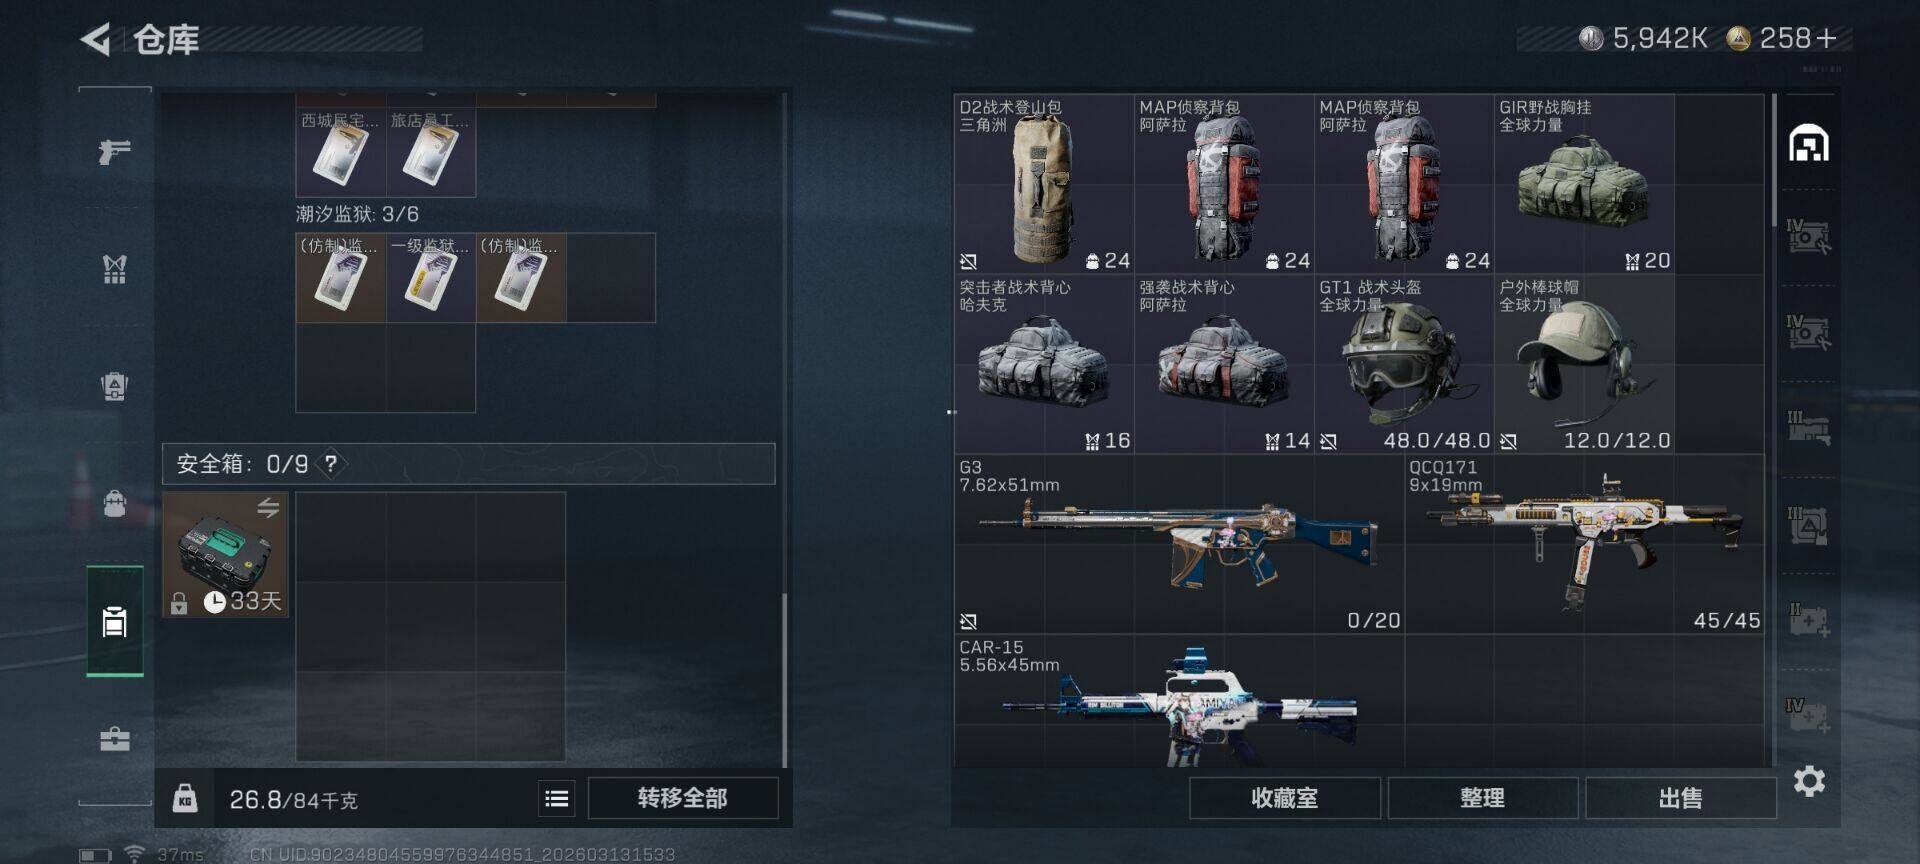
Task: Toggle the list view icon beside 转移全部
Action: (557, 798)
